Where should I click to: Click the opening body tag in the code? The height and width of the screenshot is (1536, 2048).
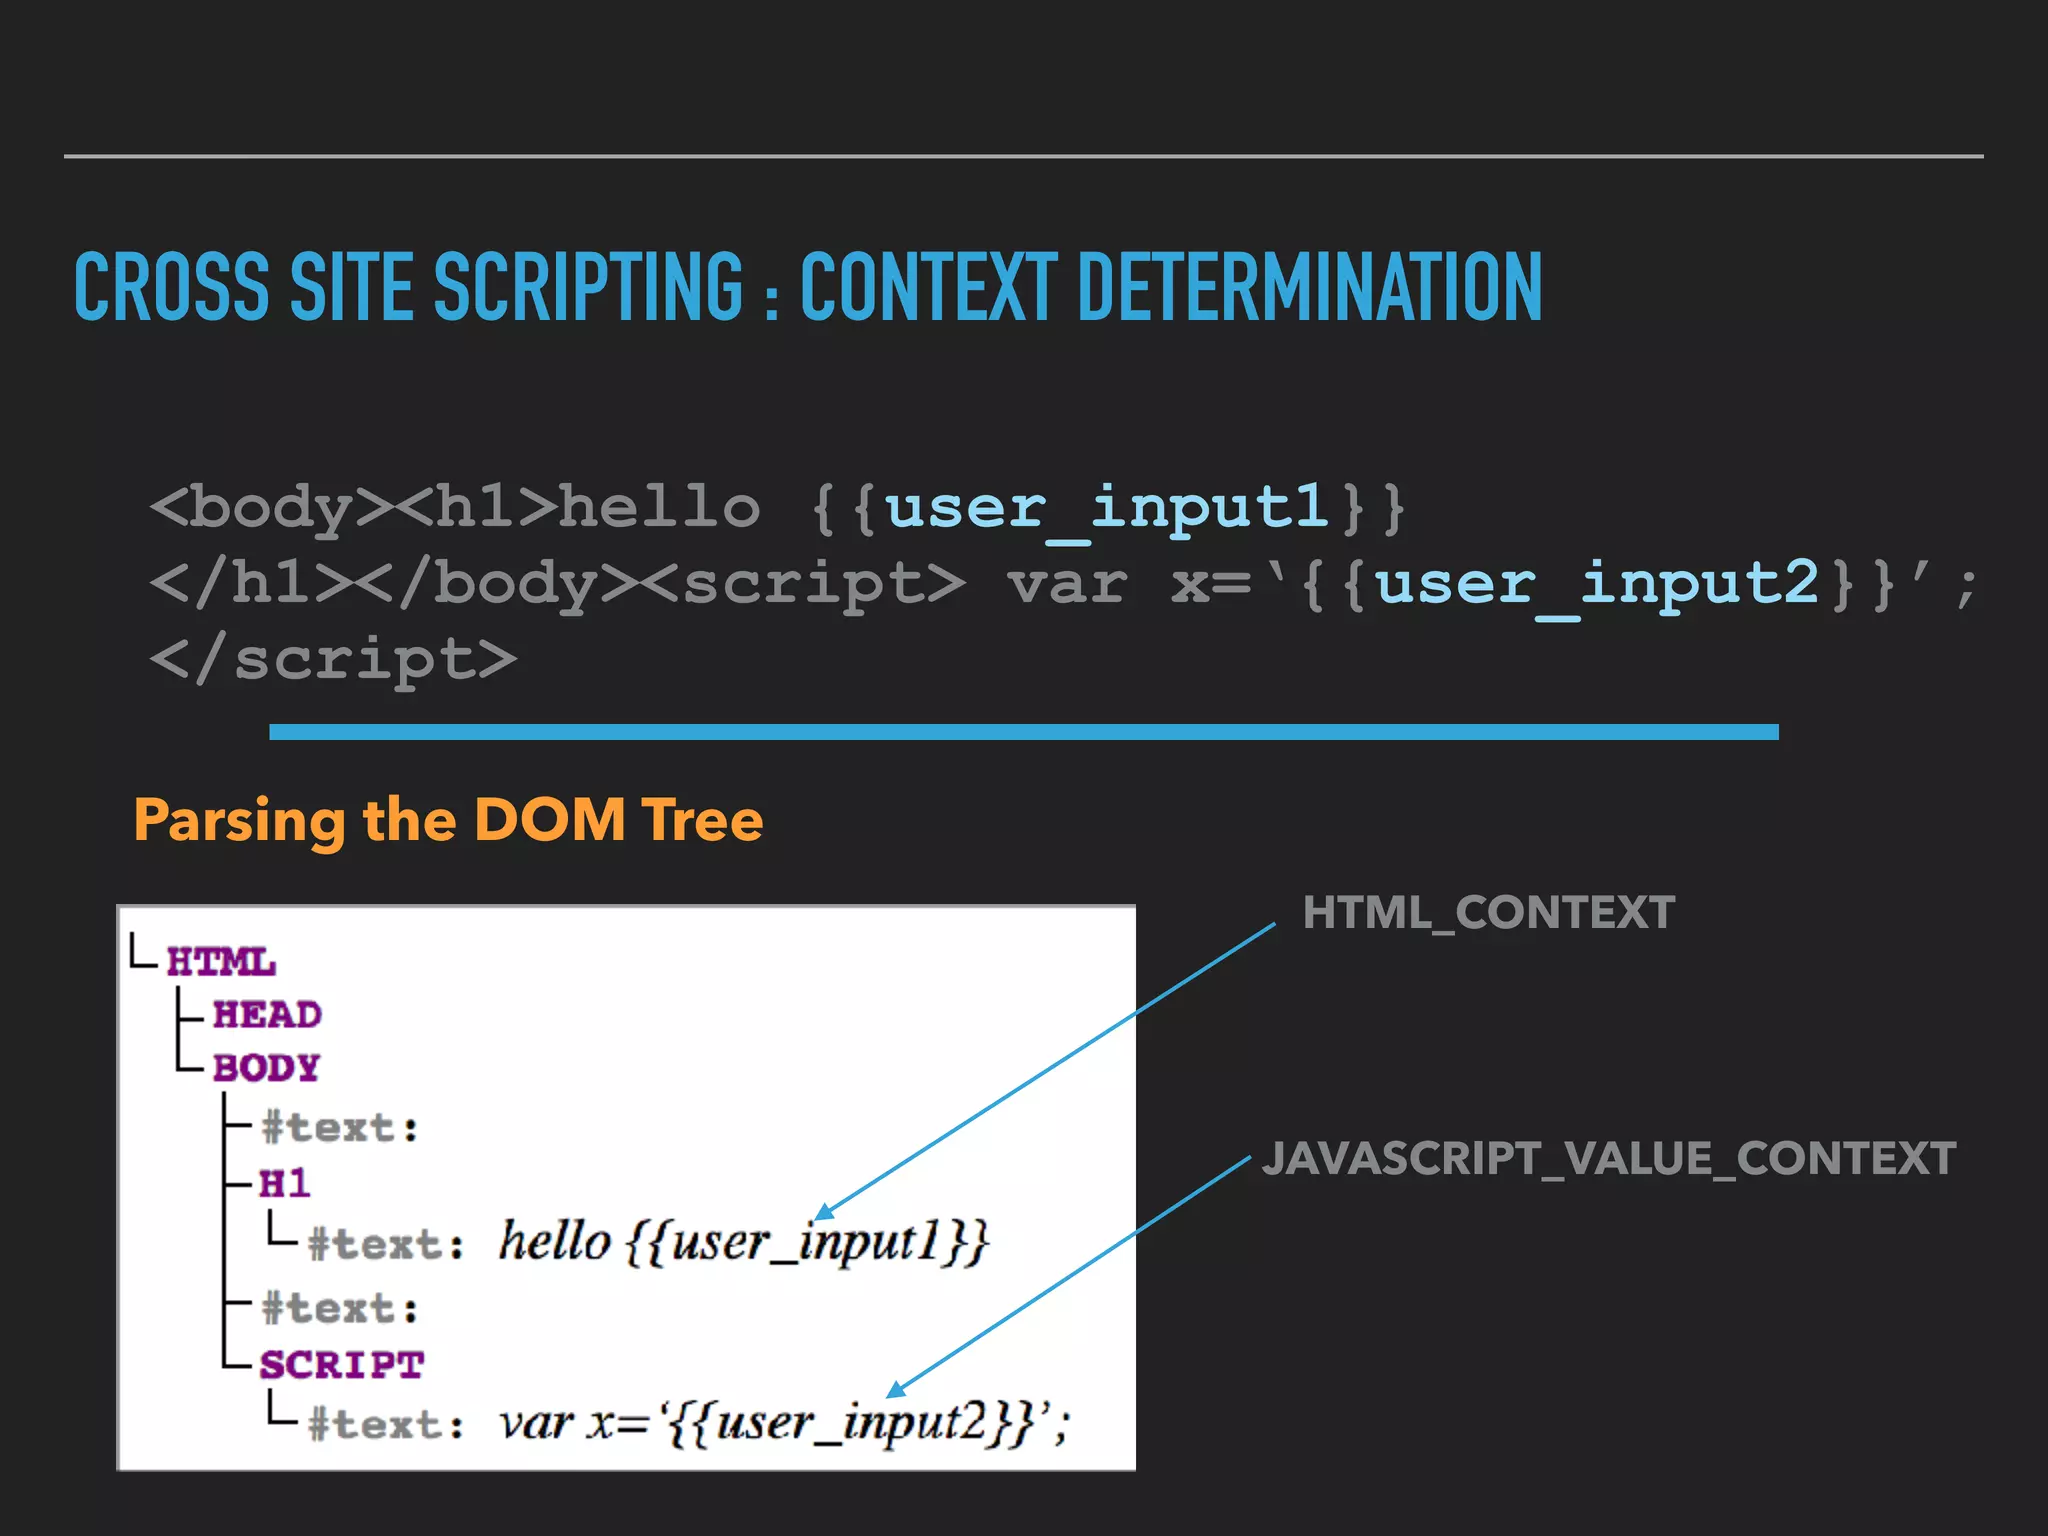point(272,507)
